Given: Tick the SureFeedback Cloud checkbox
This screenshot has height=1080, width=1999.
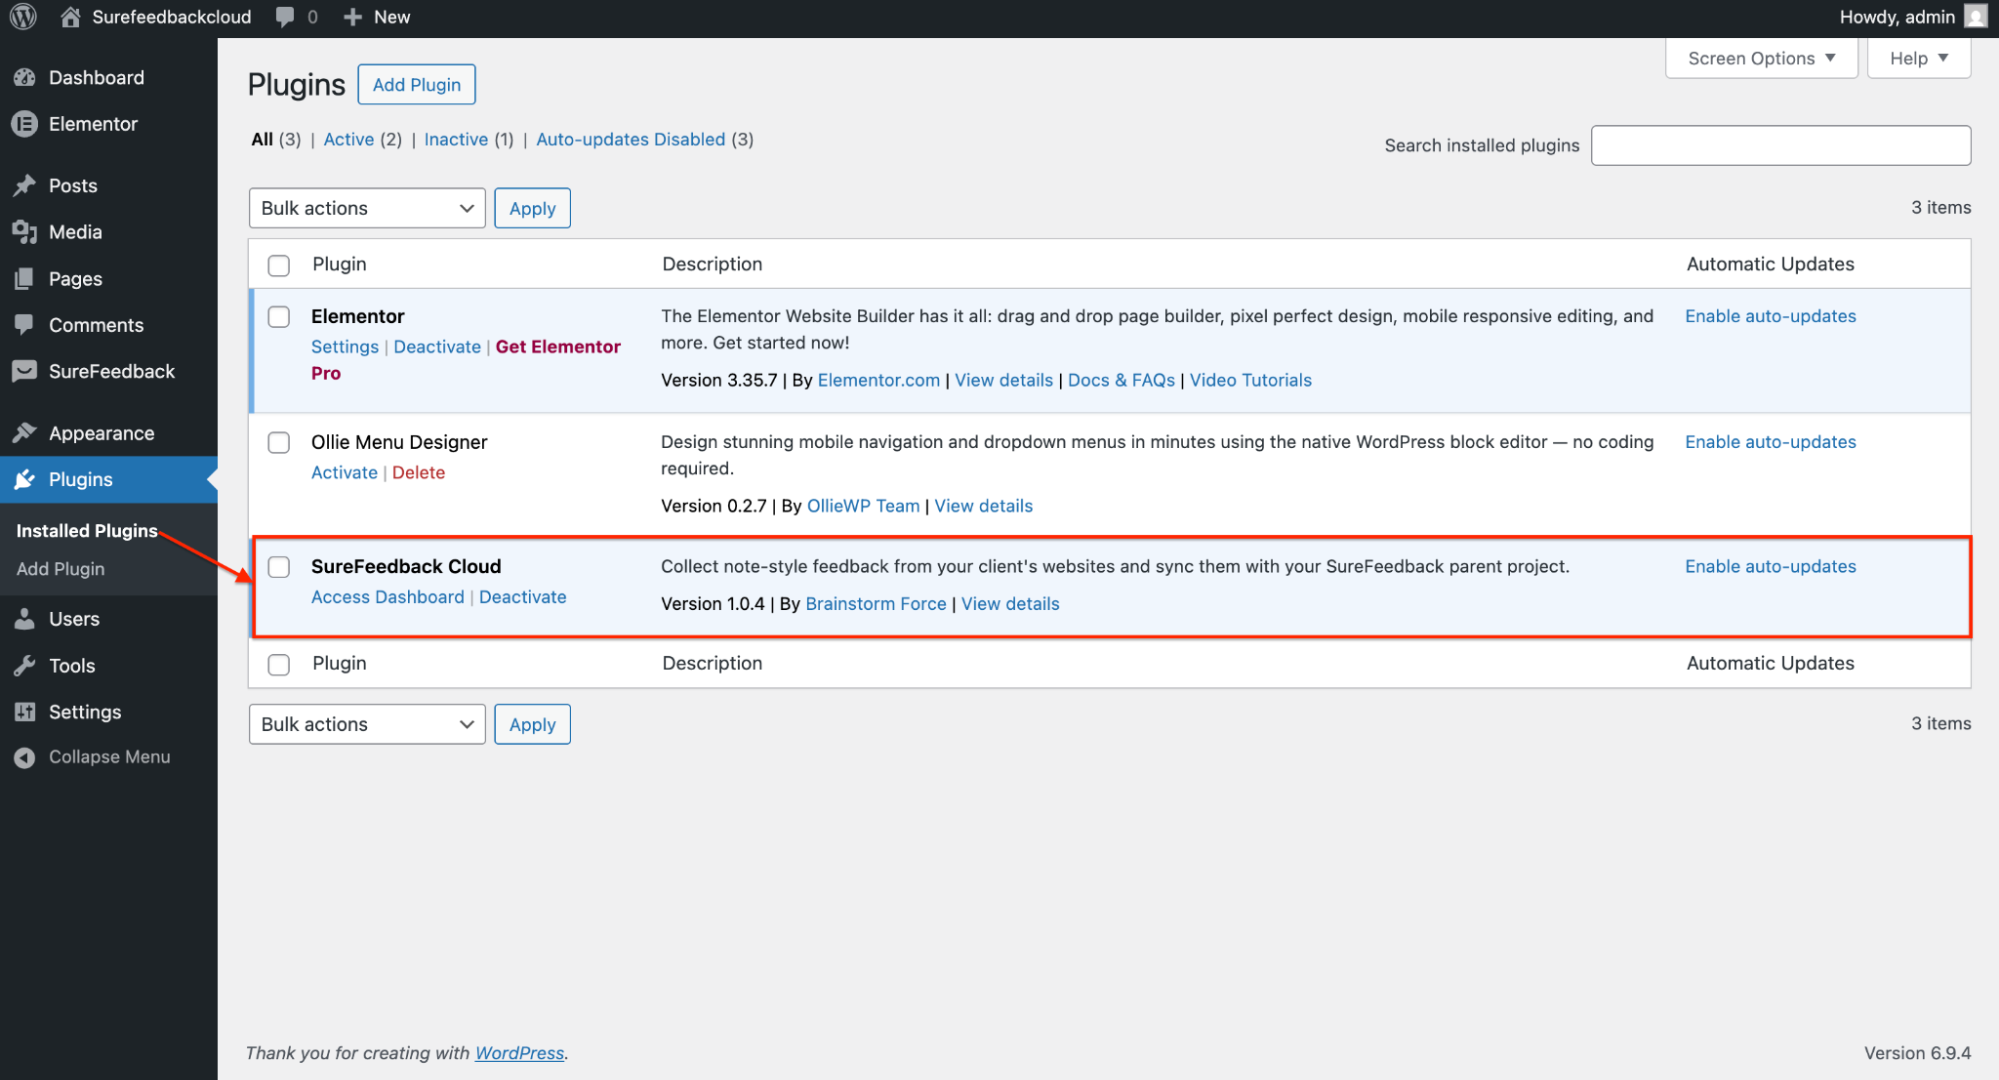Looking at the screenshot, I should click(x=279, y=567).
